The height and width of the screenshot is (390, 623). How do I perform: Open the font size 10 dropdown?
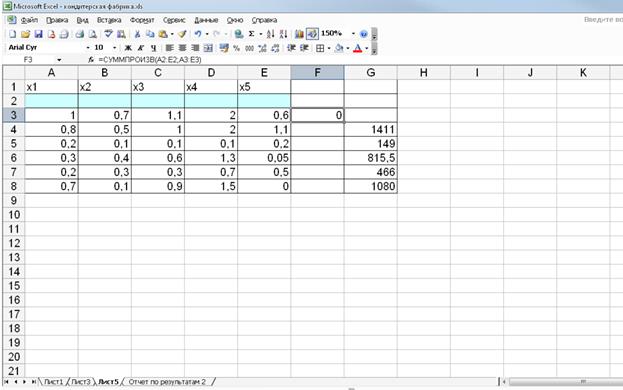(x=114, y=48)
